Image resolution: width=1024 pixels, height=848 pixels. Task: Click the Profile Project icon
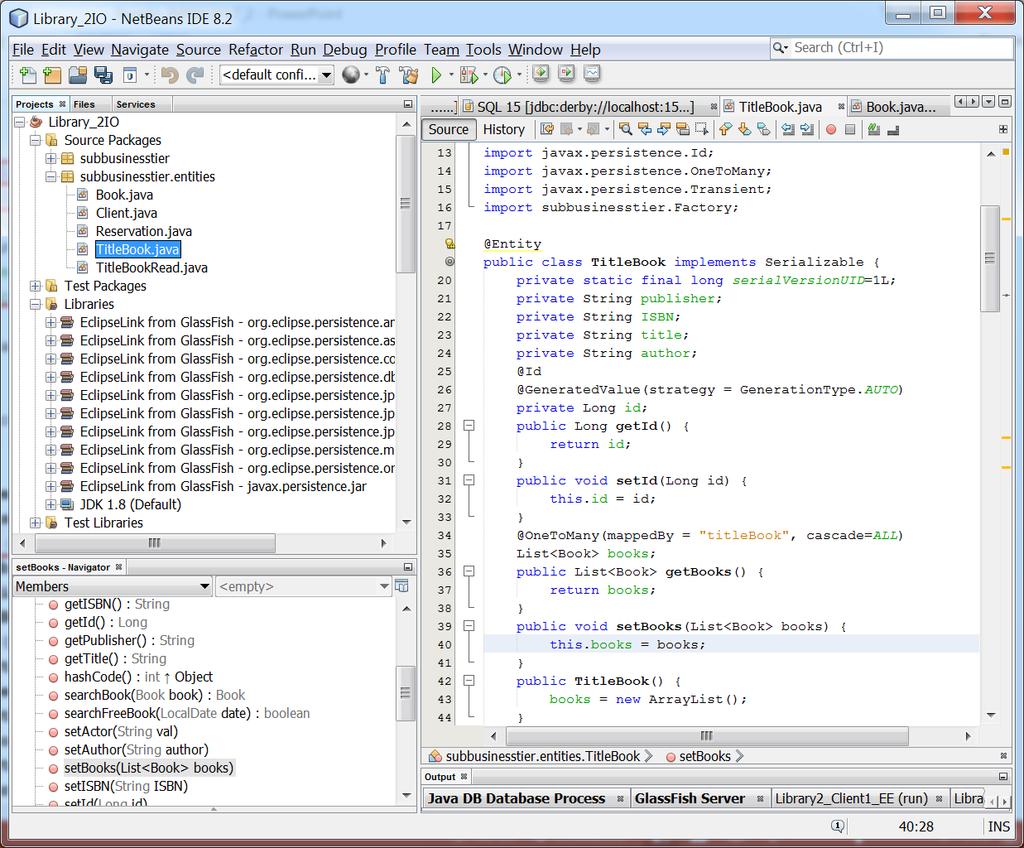(x=502, y=75)
